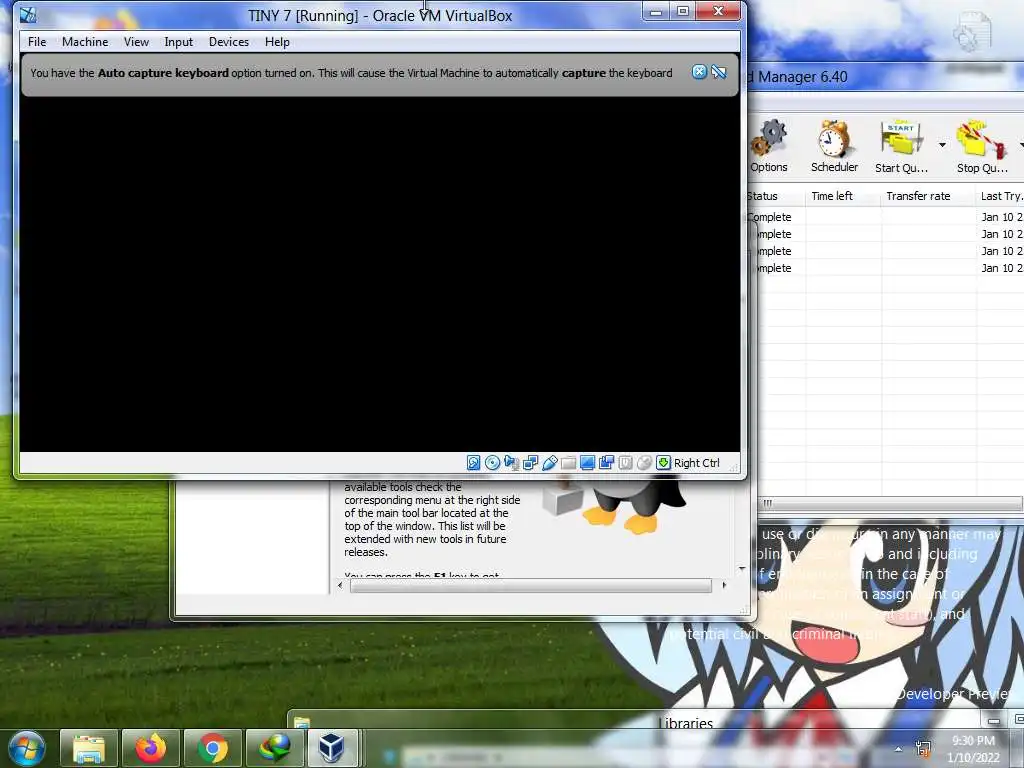Switch to VirtualBox taskbar icon
The width and height of the screenshot is (1024, 768).
tap(332, 748)
